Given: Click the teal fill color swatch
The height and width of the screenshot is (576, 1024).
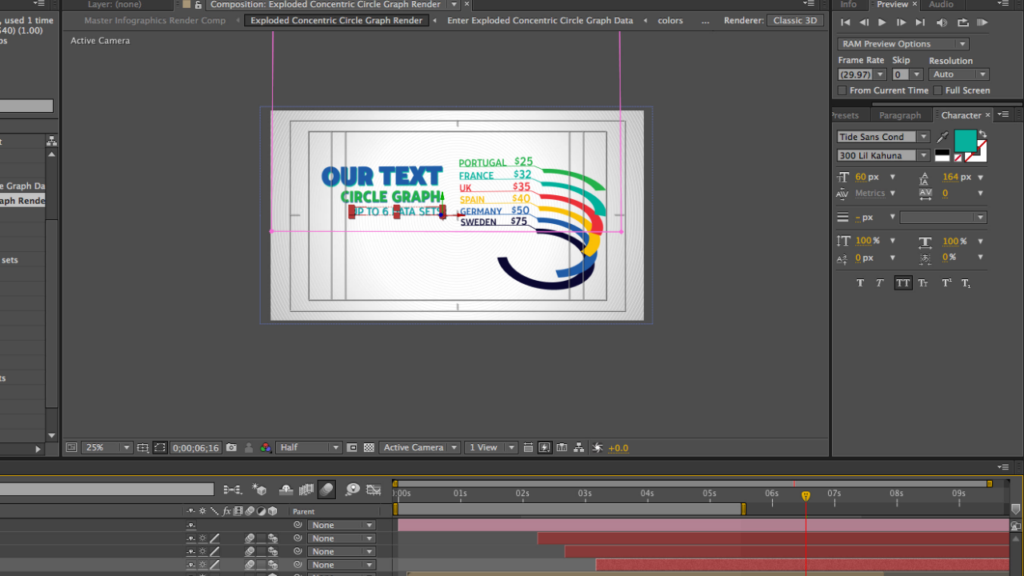Looking at the screenshot, I should point(965,140).
